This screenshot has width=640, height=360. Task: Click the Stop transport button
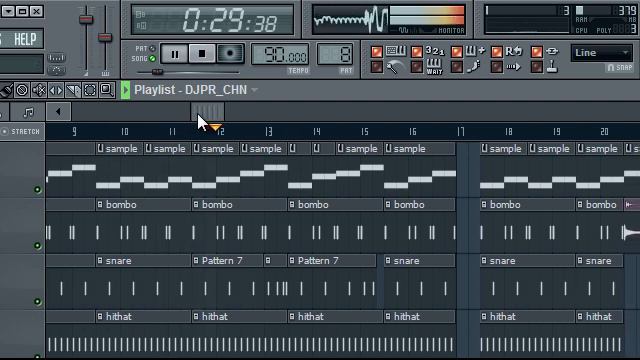pos(202,53)
